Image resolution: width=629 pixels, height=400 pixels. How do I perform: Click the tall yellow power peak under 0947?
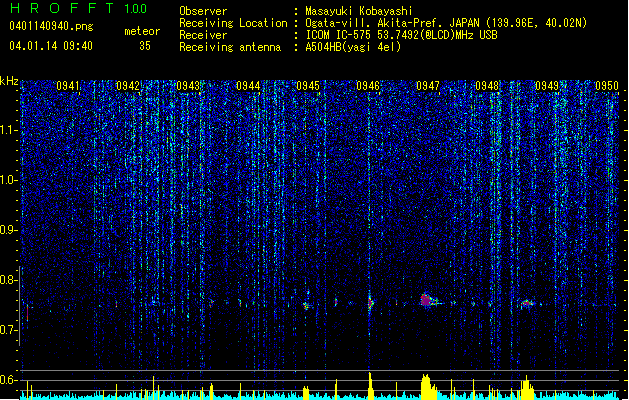point(428,387)
